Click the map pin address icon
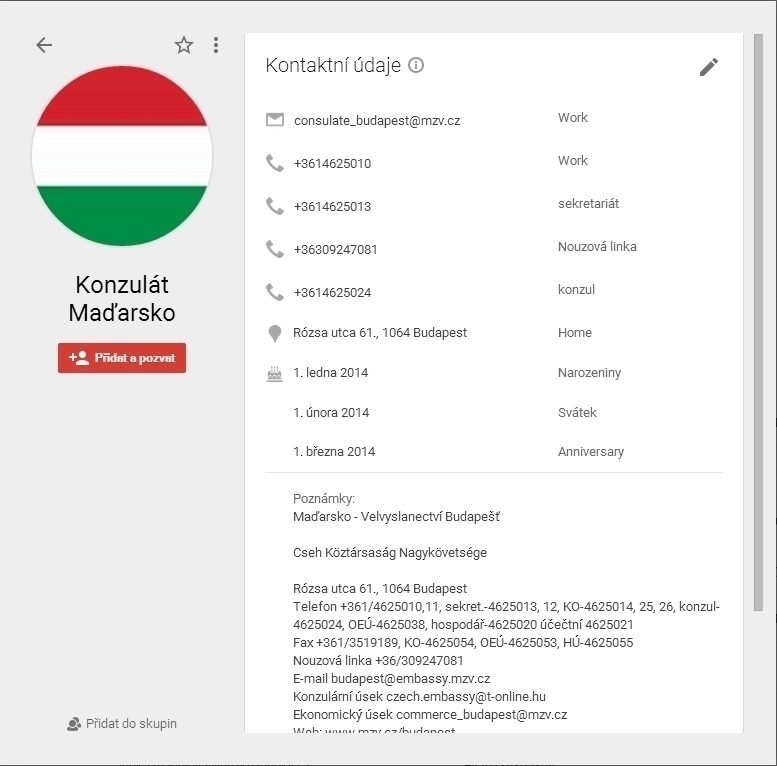This screenshot has height=766, width=777. 275,333
